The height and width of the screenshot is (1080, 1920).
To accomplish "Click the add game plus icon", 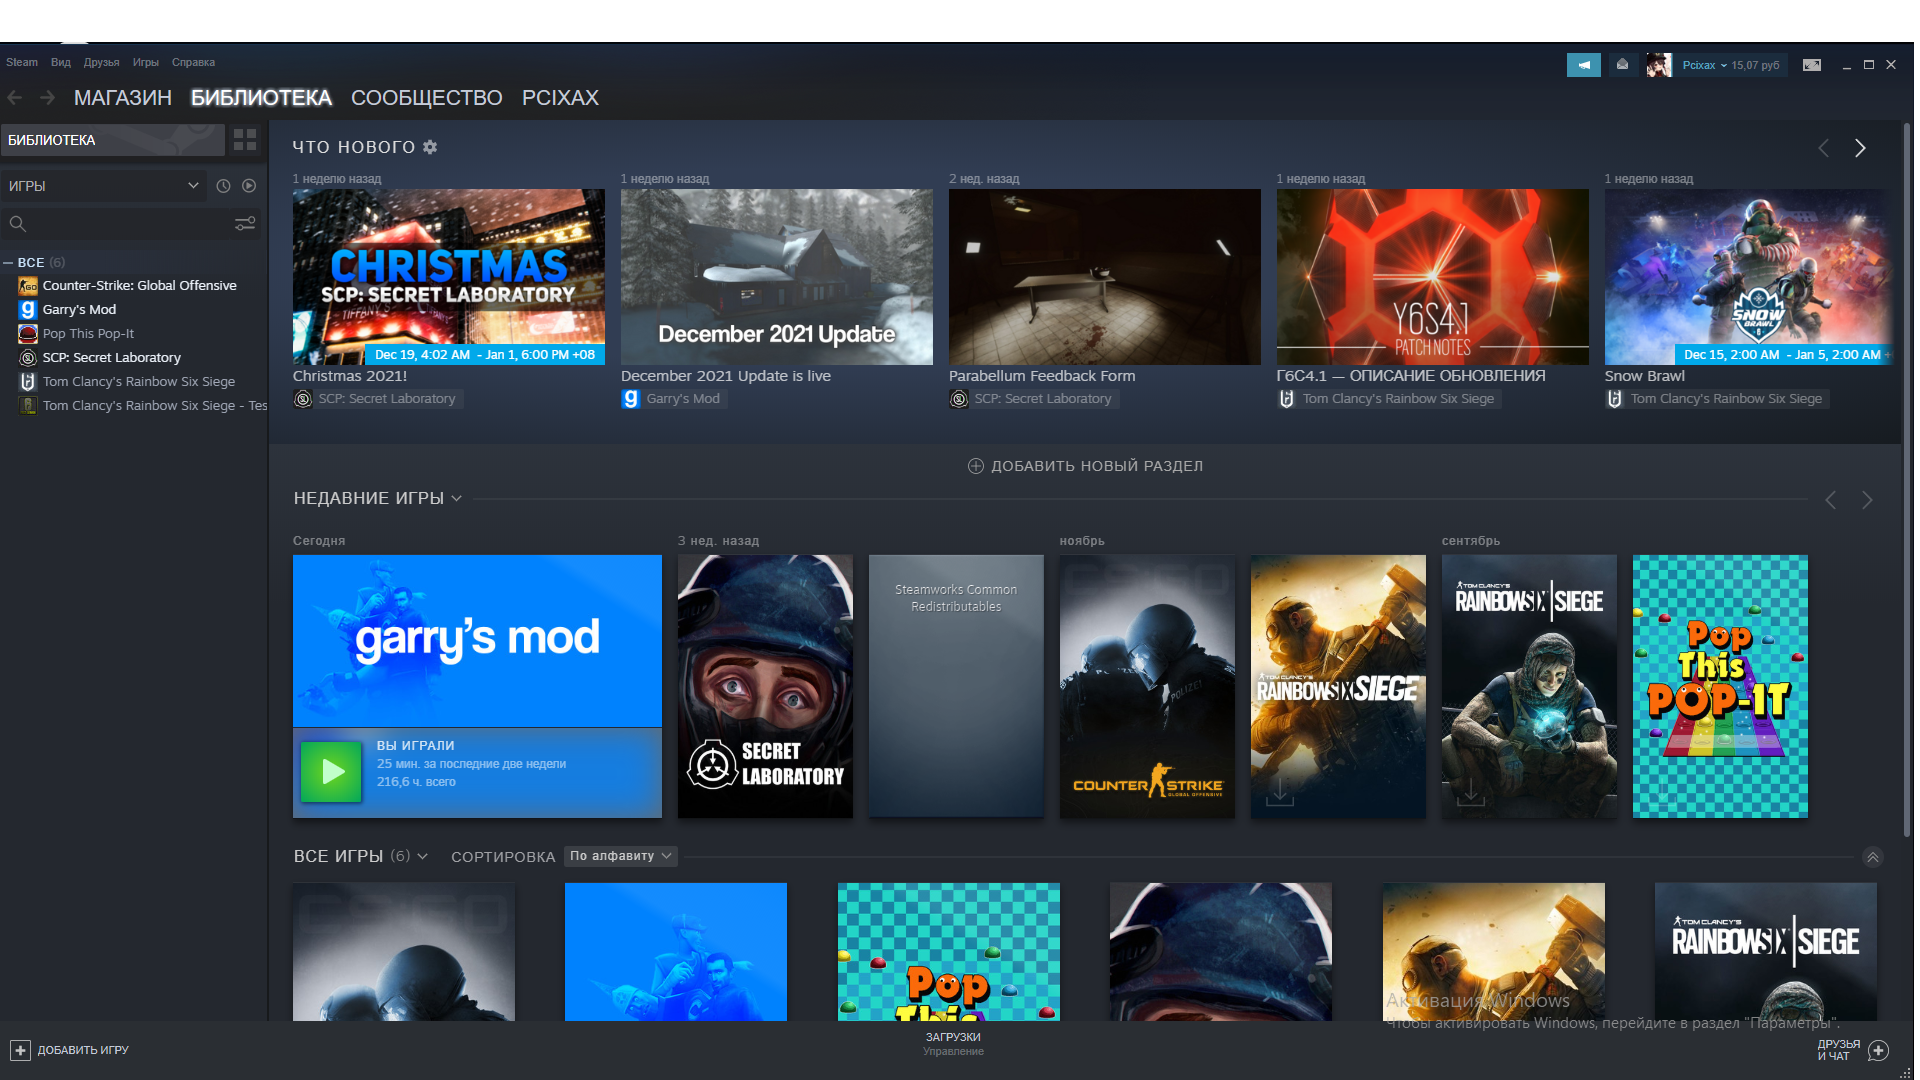I will (x=20, y=1050).
